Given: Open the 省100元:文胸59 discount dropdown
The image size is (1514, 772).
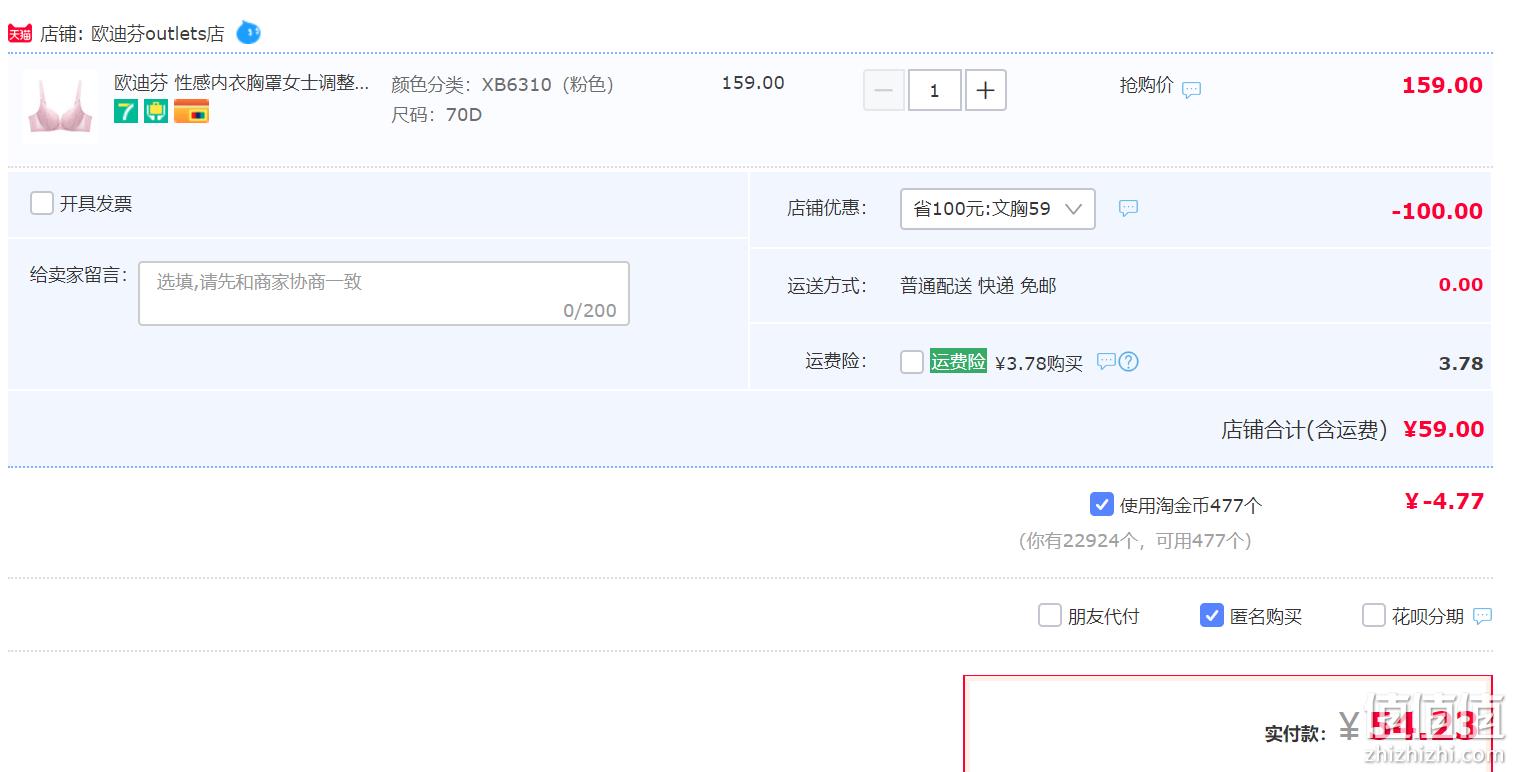Looking at the screenshot, I should 998,209.
